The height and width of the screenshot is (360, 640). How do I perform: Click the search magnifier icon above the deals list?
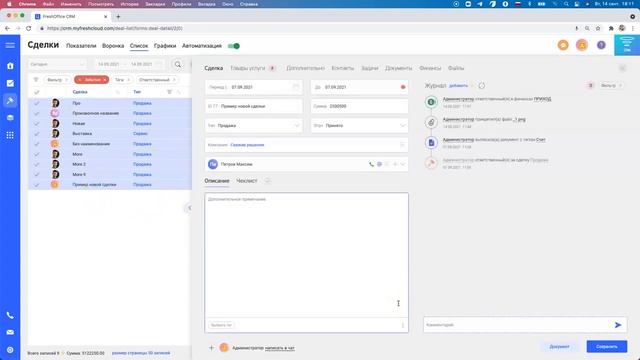[178, 64]
